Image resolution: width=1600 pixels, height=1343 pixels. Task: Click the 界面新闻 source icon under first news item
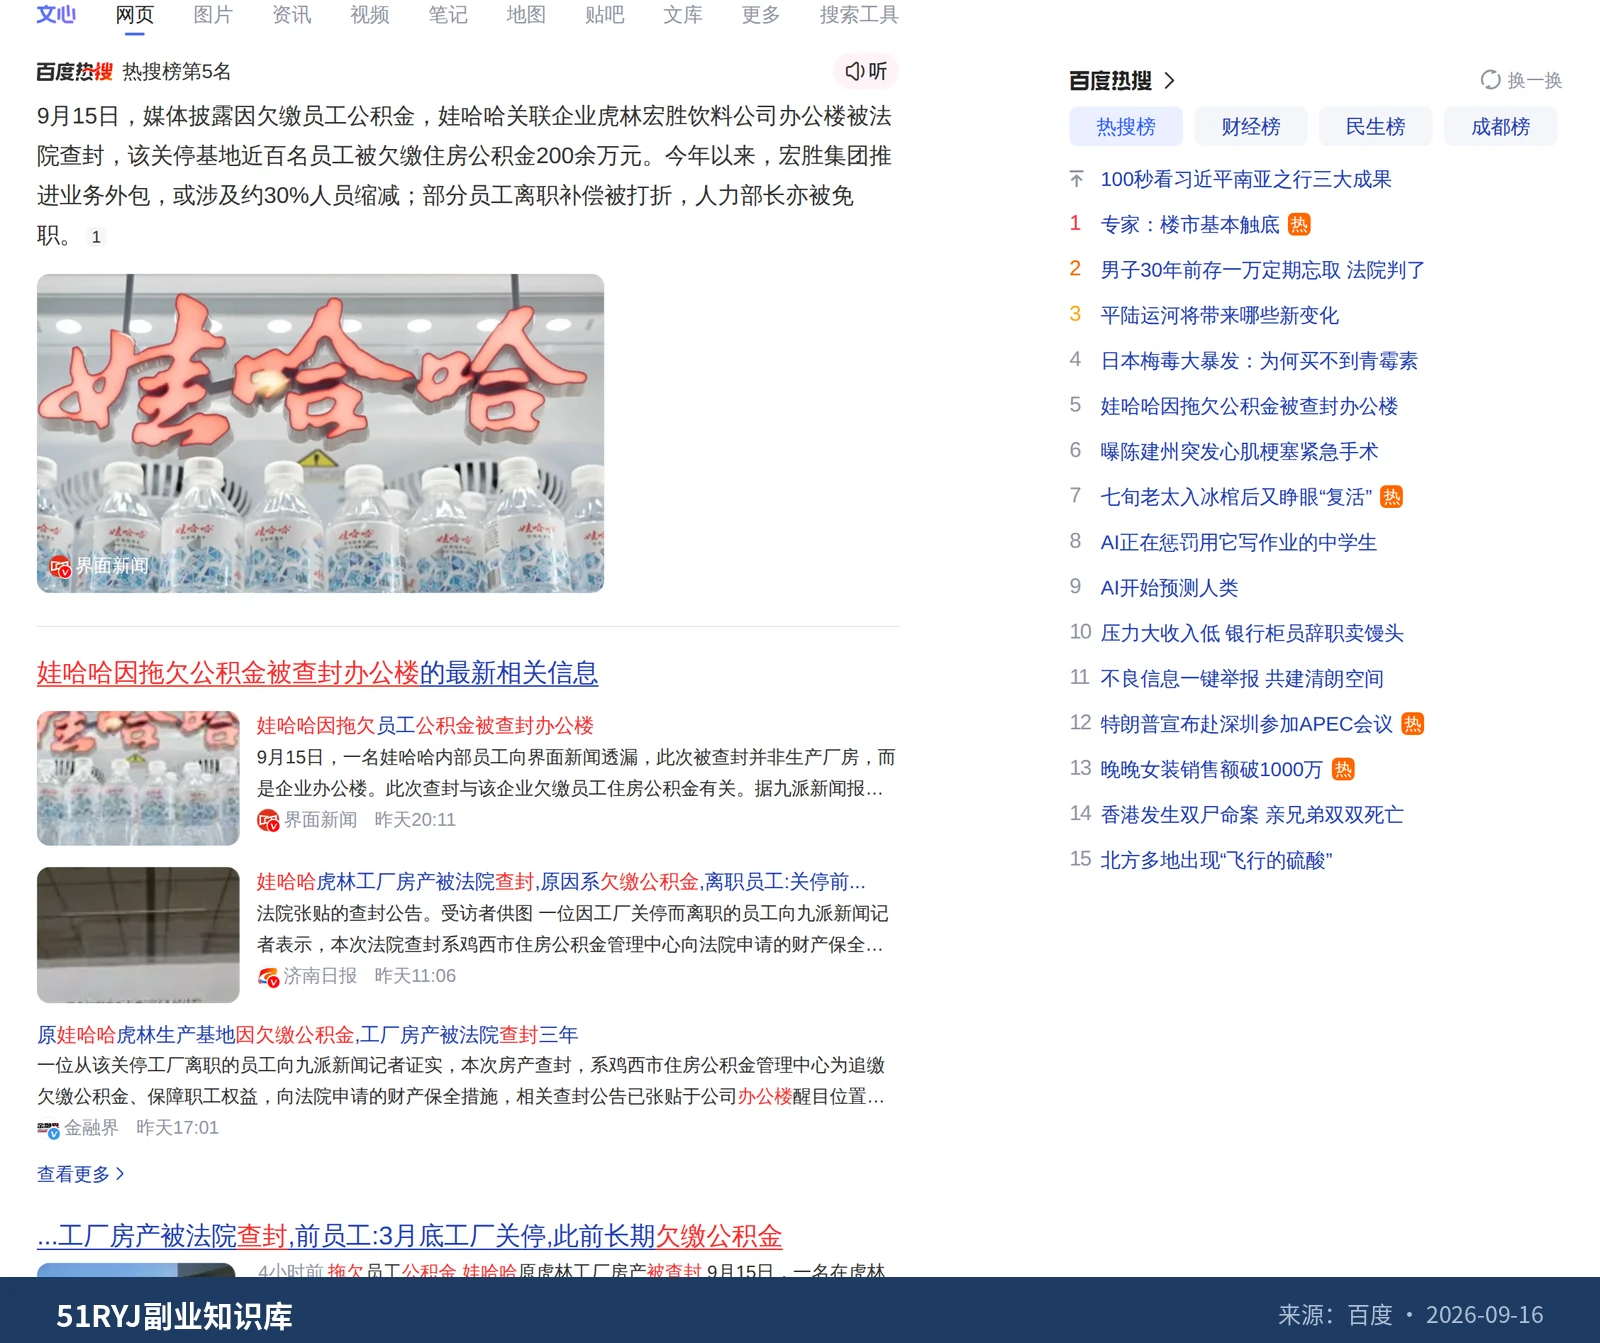(x=268, y=821)
